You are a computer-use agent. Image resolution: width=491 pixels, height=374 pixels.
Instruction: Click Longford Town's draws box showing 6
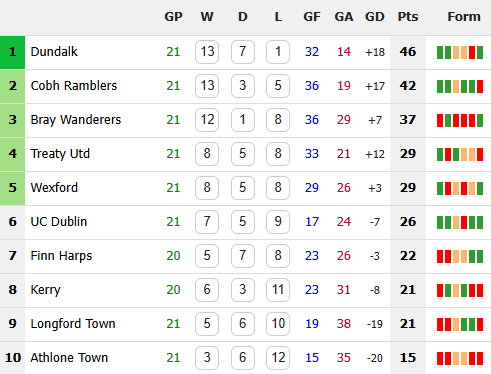[x=243, y=324]
